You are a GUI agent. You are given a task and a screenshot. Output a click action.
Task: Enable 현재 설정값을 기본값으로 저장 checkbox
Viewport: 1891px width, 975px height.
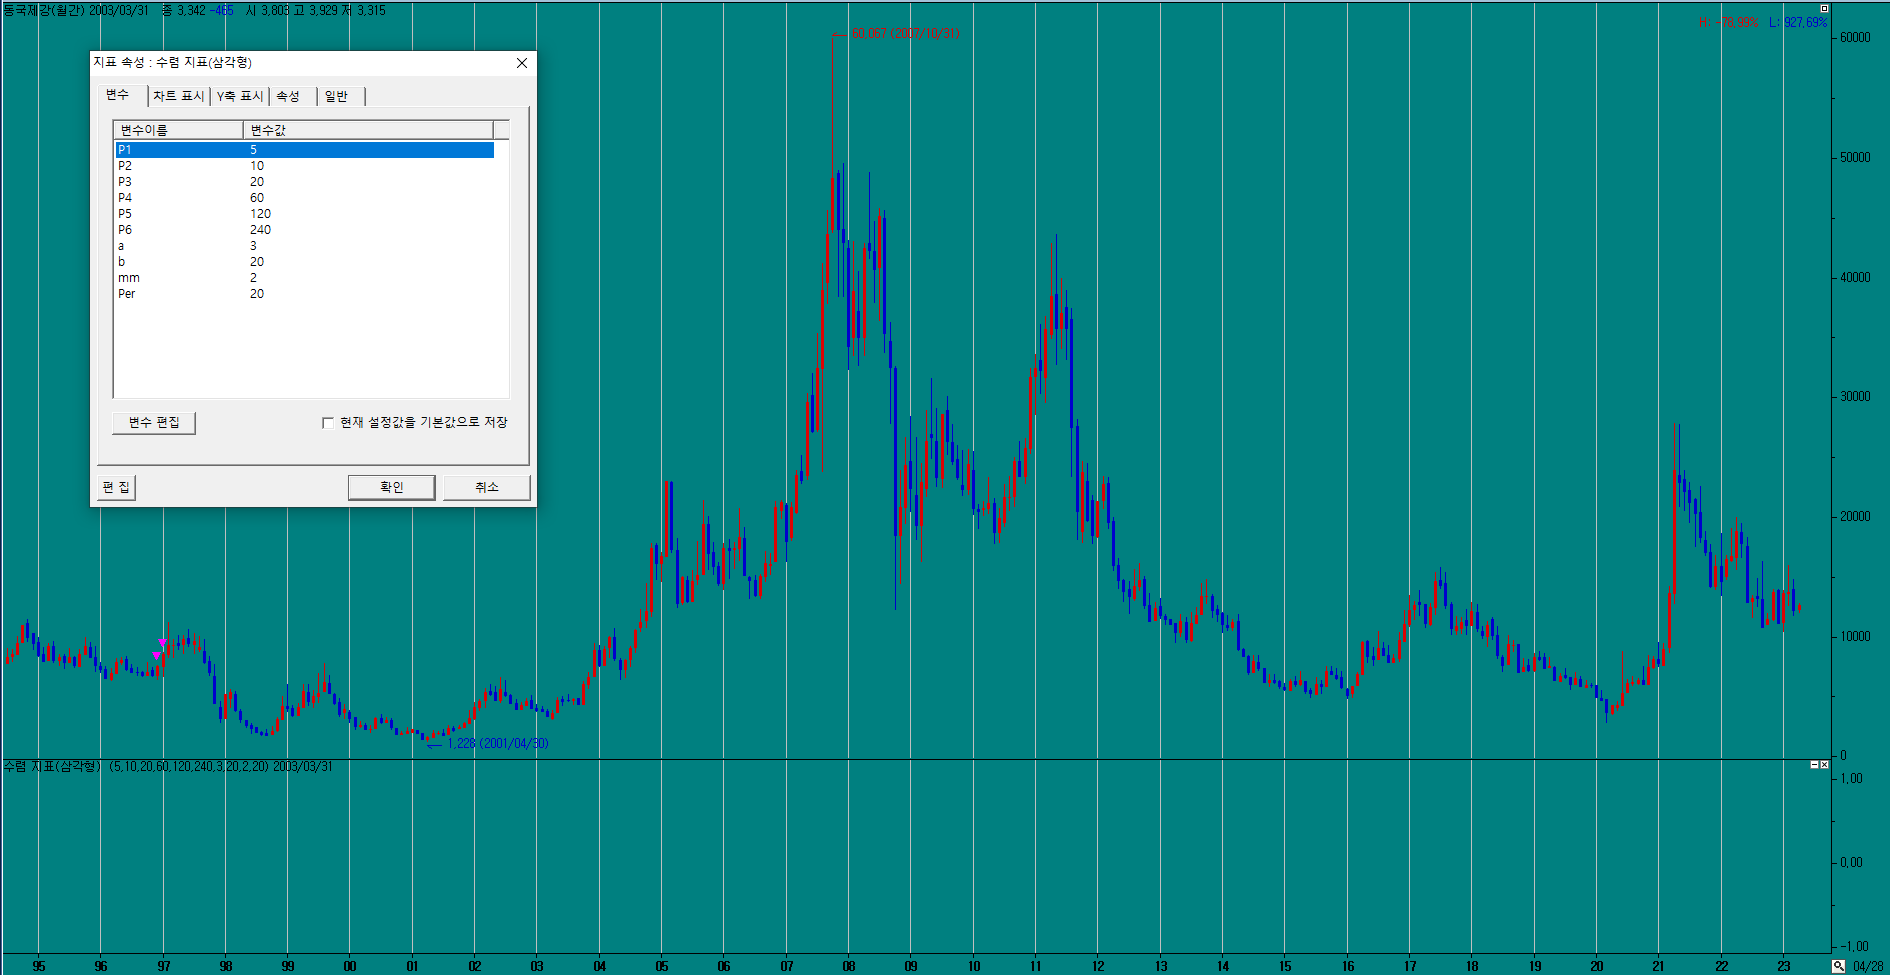click(328, 423)
